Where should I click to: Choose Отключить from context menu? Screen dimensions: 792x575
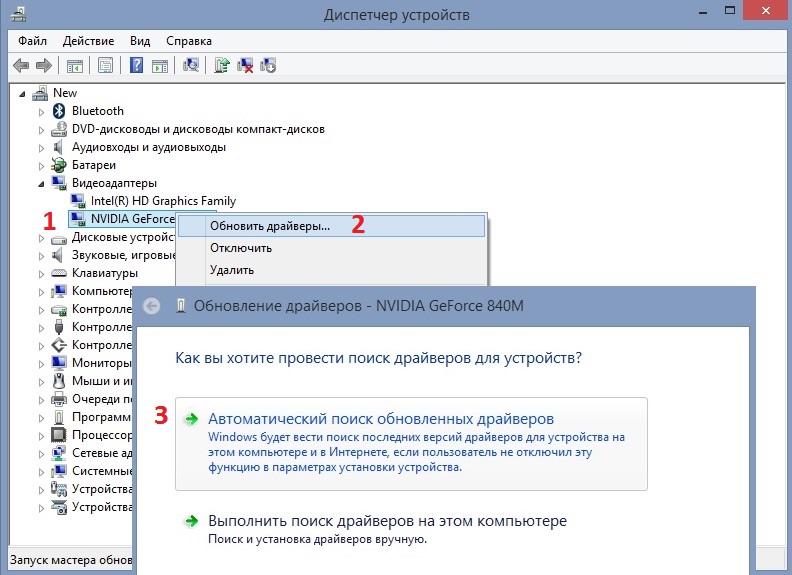point(331,248)
